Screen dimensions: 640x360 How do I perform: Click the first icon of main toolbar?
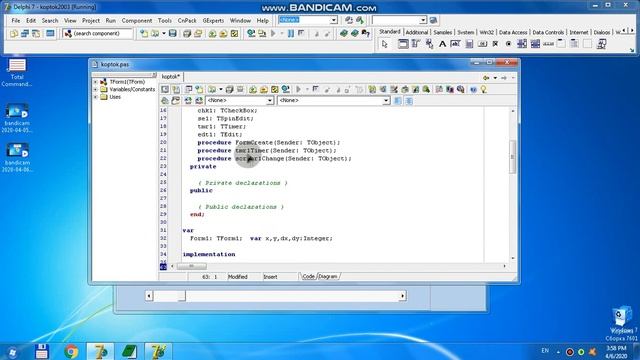(x=14, y=33)
